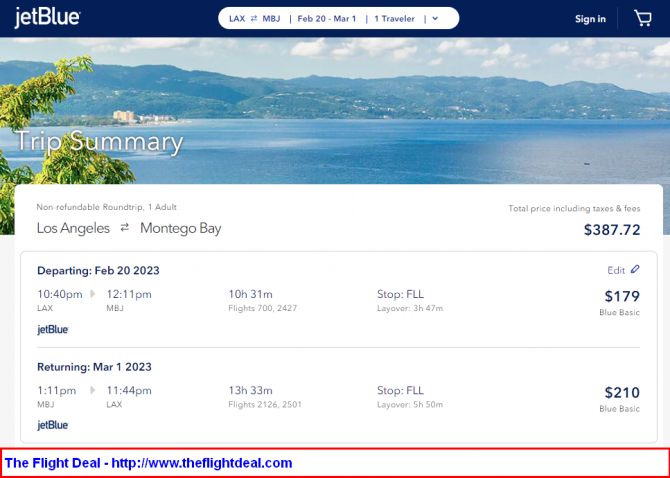Click the 11:44pm return arrival time
670x478 pixels.
pos(129,390)
